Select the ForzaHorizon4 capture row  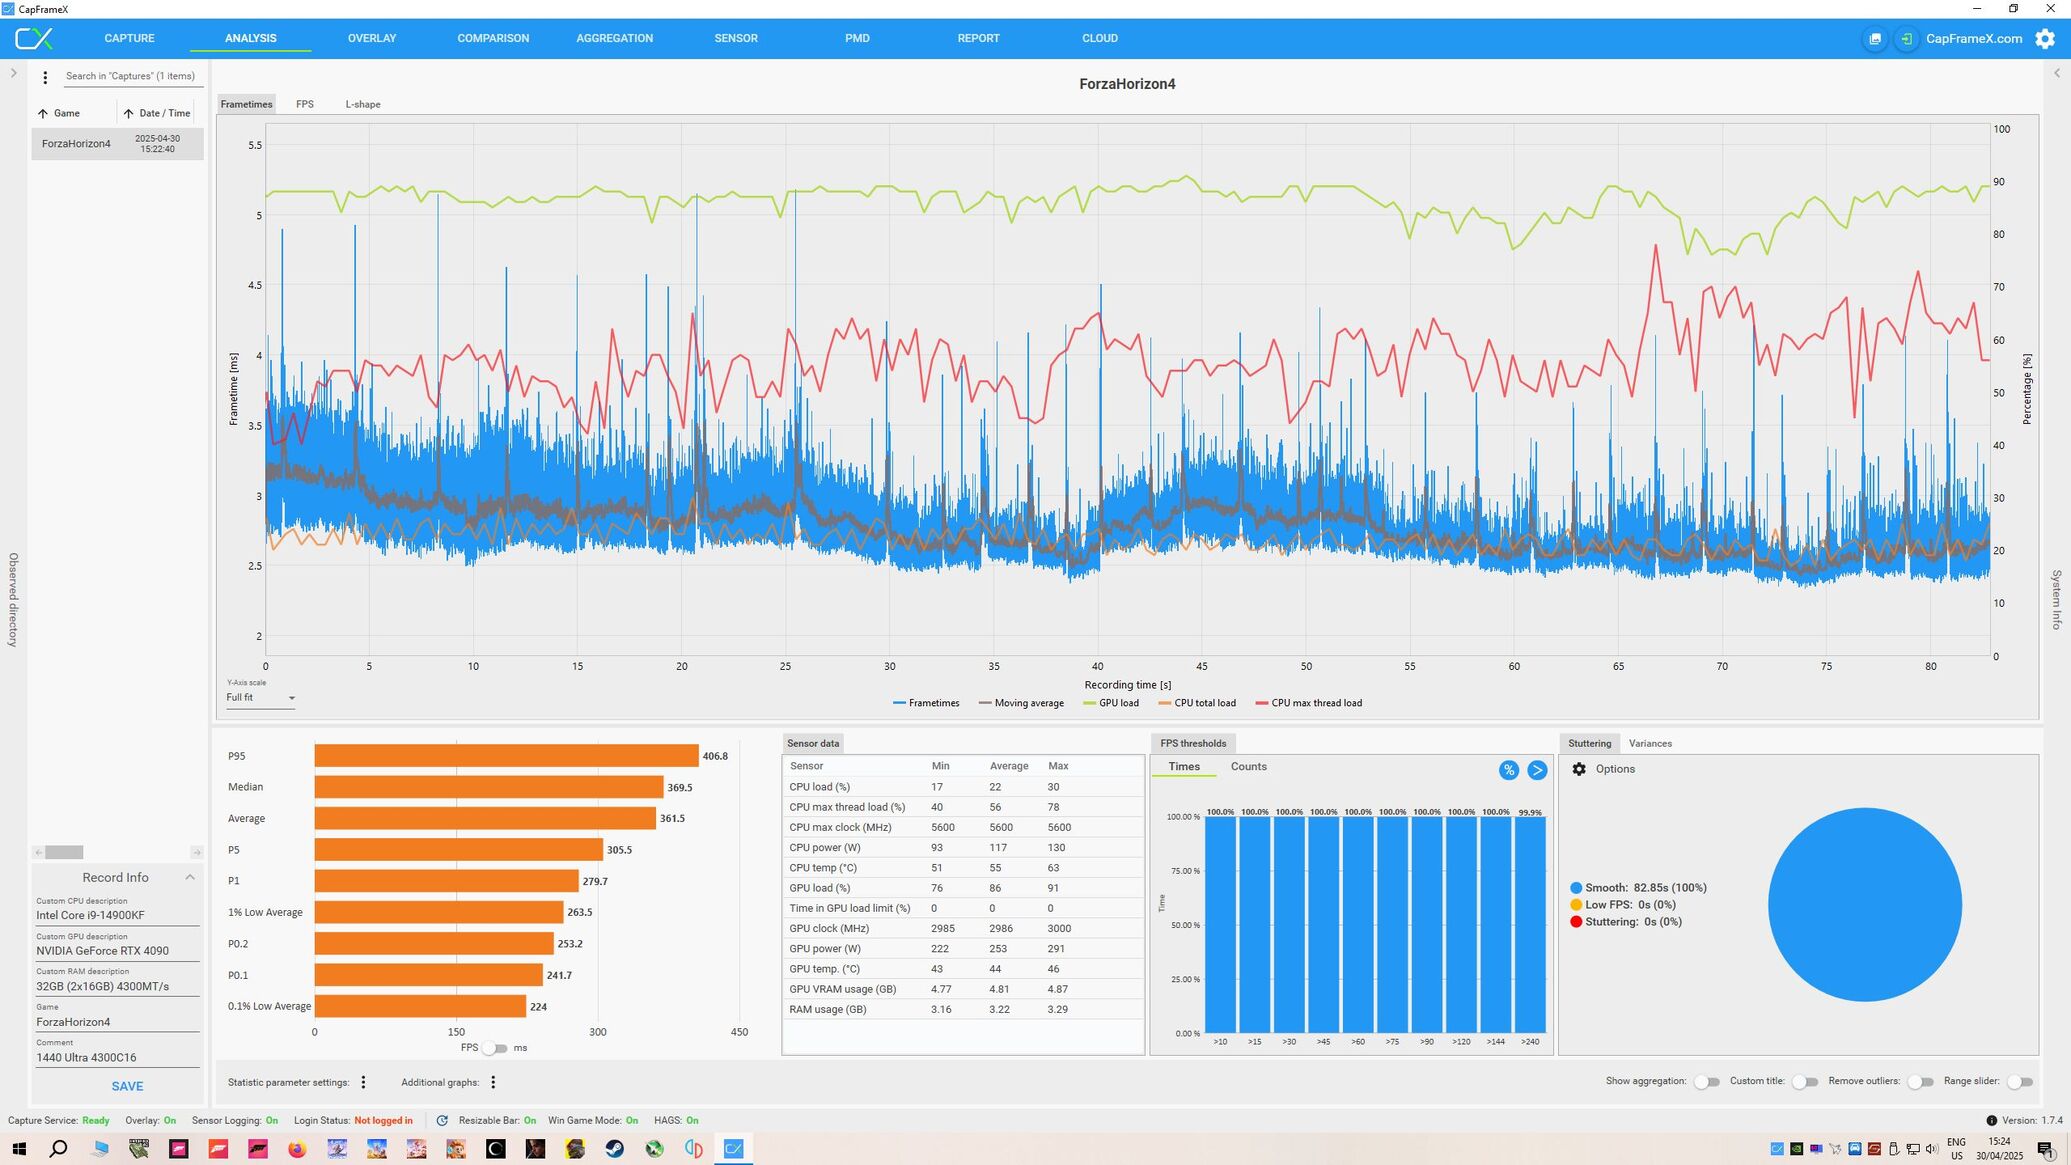118,144
